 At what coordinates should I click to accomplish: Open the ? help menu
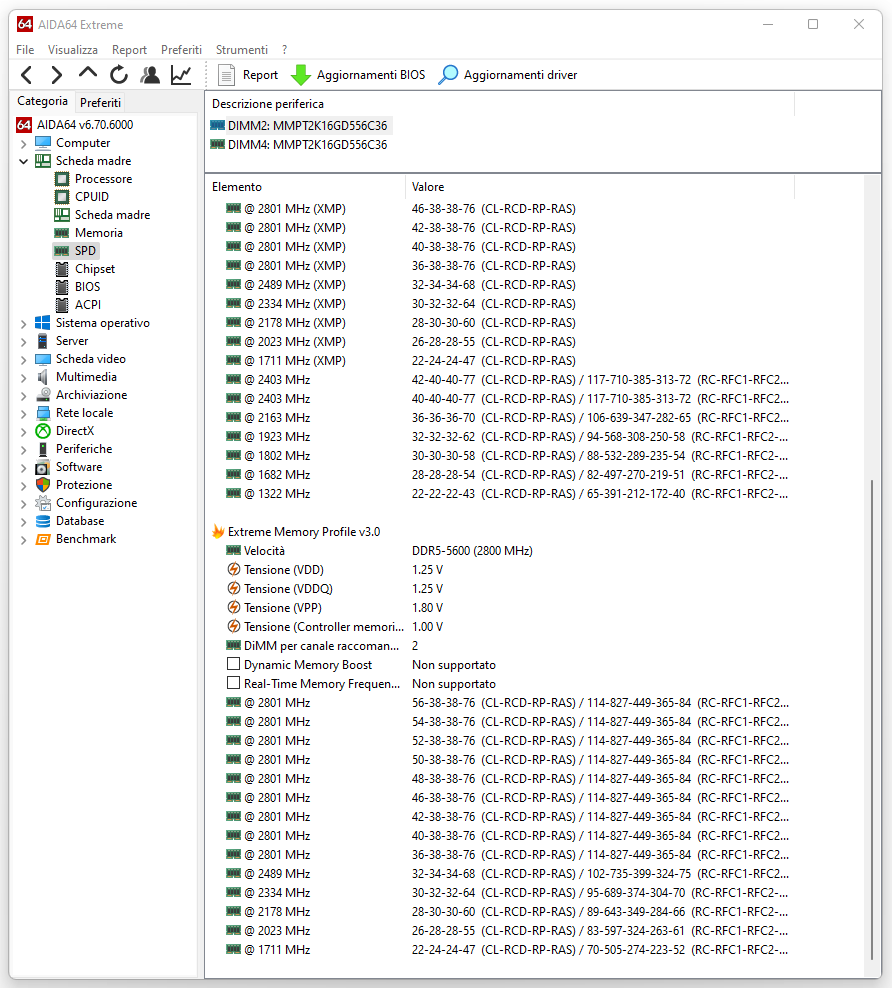click(x=285, y=50)
